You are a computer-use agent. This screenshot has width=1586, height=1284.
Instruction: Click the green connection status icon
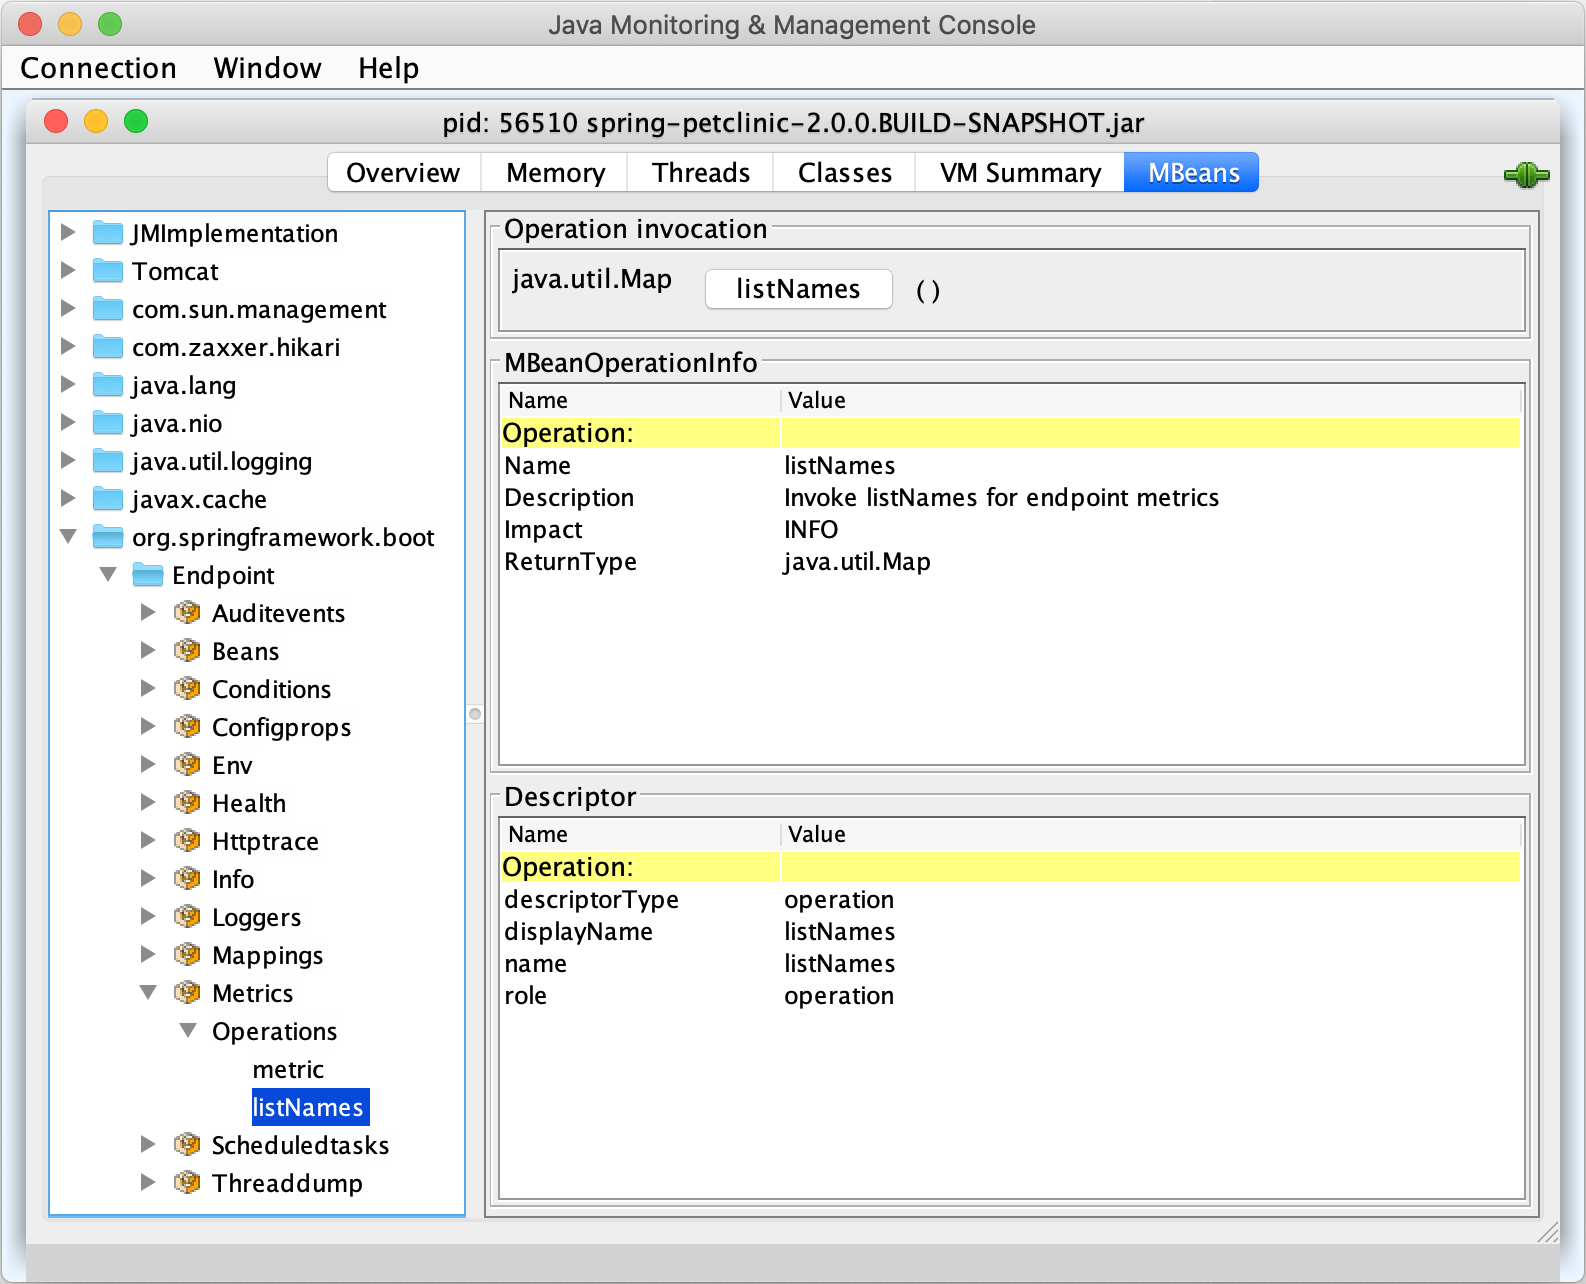click(1526, 176)
